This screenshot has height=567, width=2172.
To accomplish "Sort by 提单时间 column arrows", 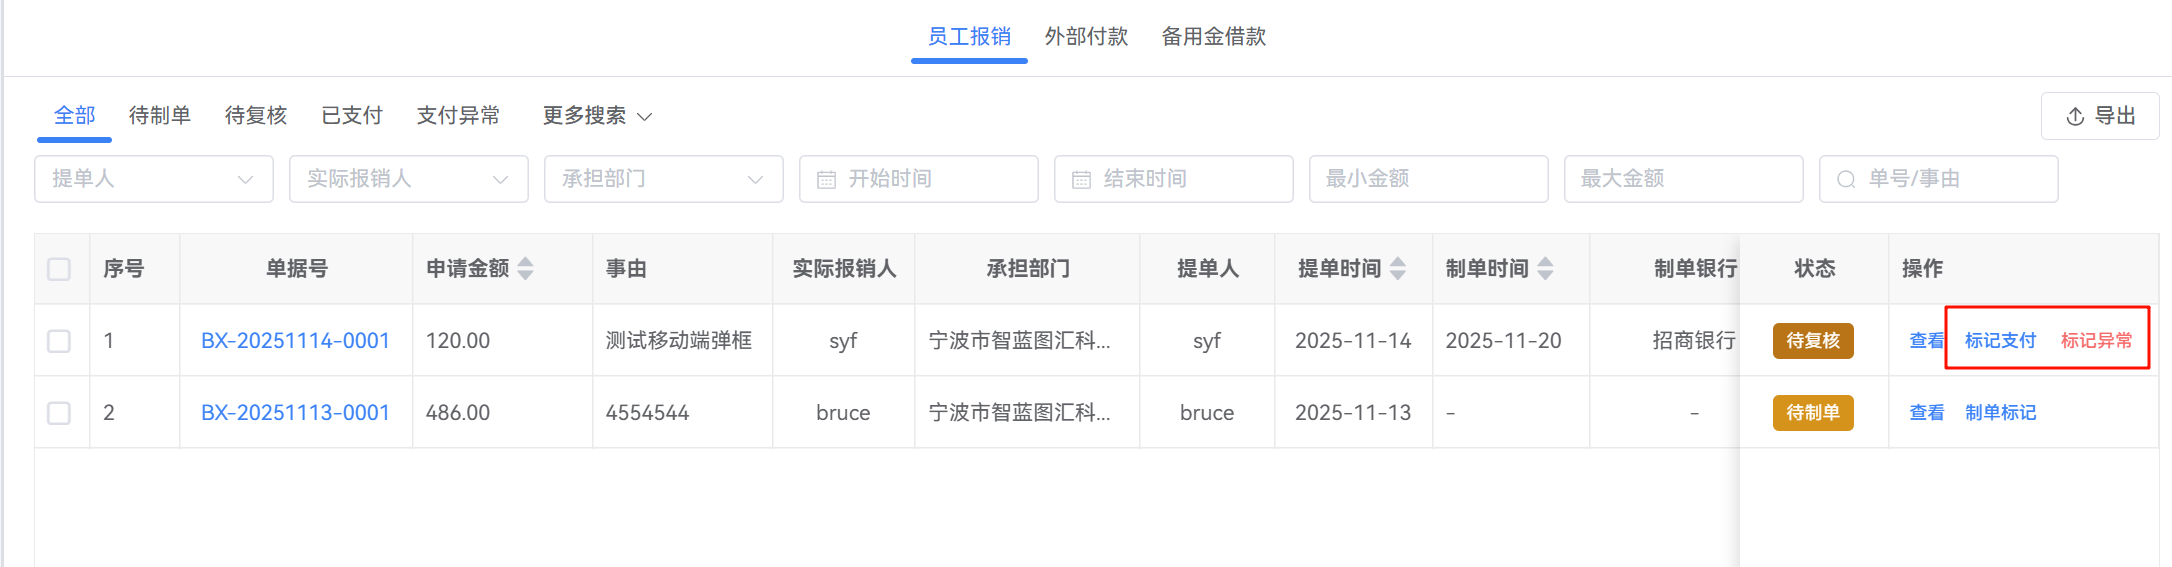I will pos(1398,268).
